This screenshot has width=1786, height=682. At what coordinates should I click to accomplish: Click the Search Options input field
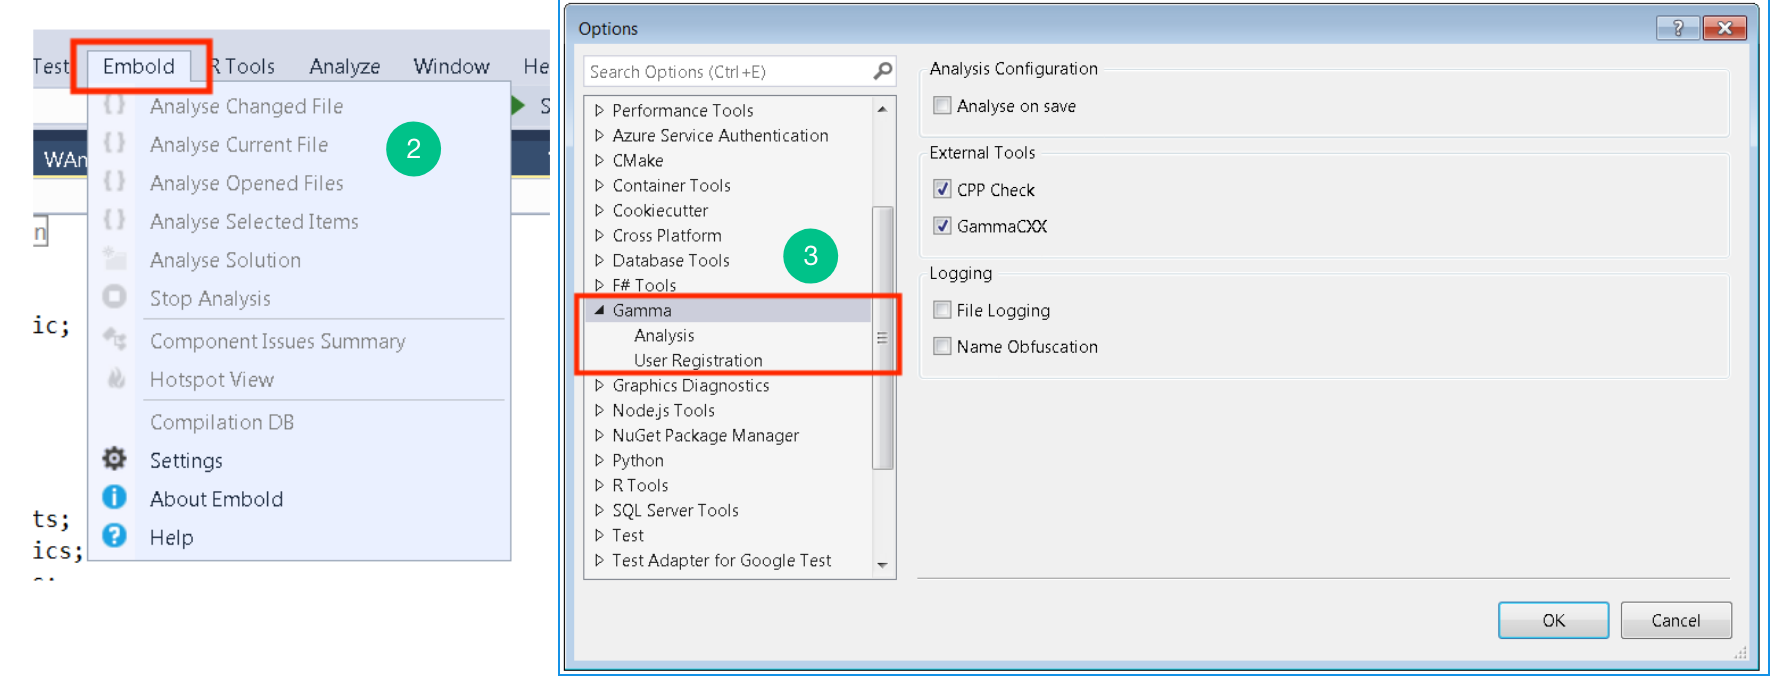tap(728, 71)
